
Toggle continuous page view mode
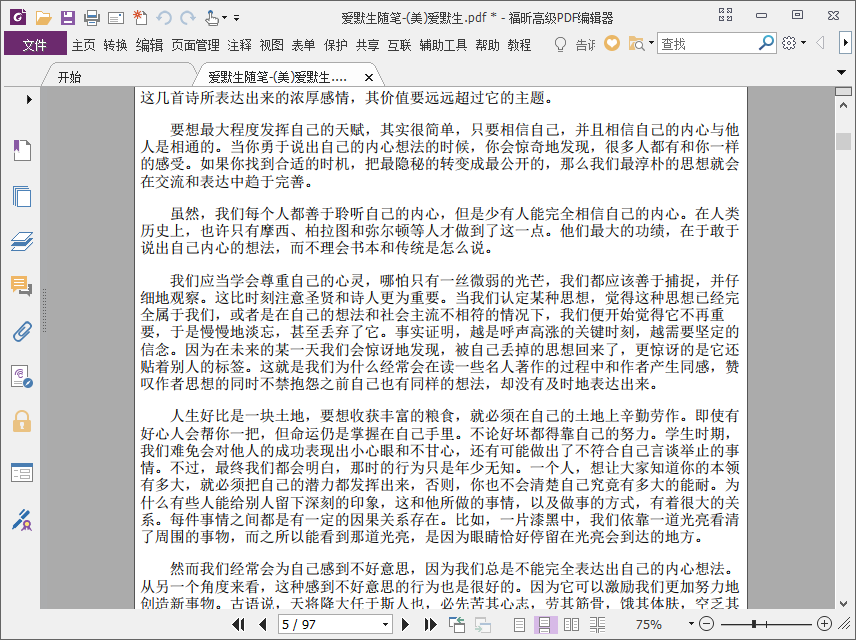pos(545,624)
